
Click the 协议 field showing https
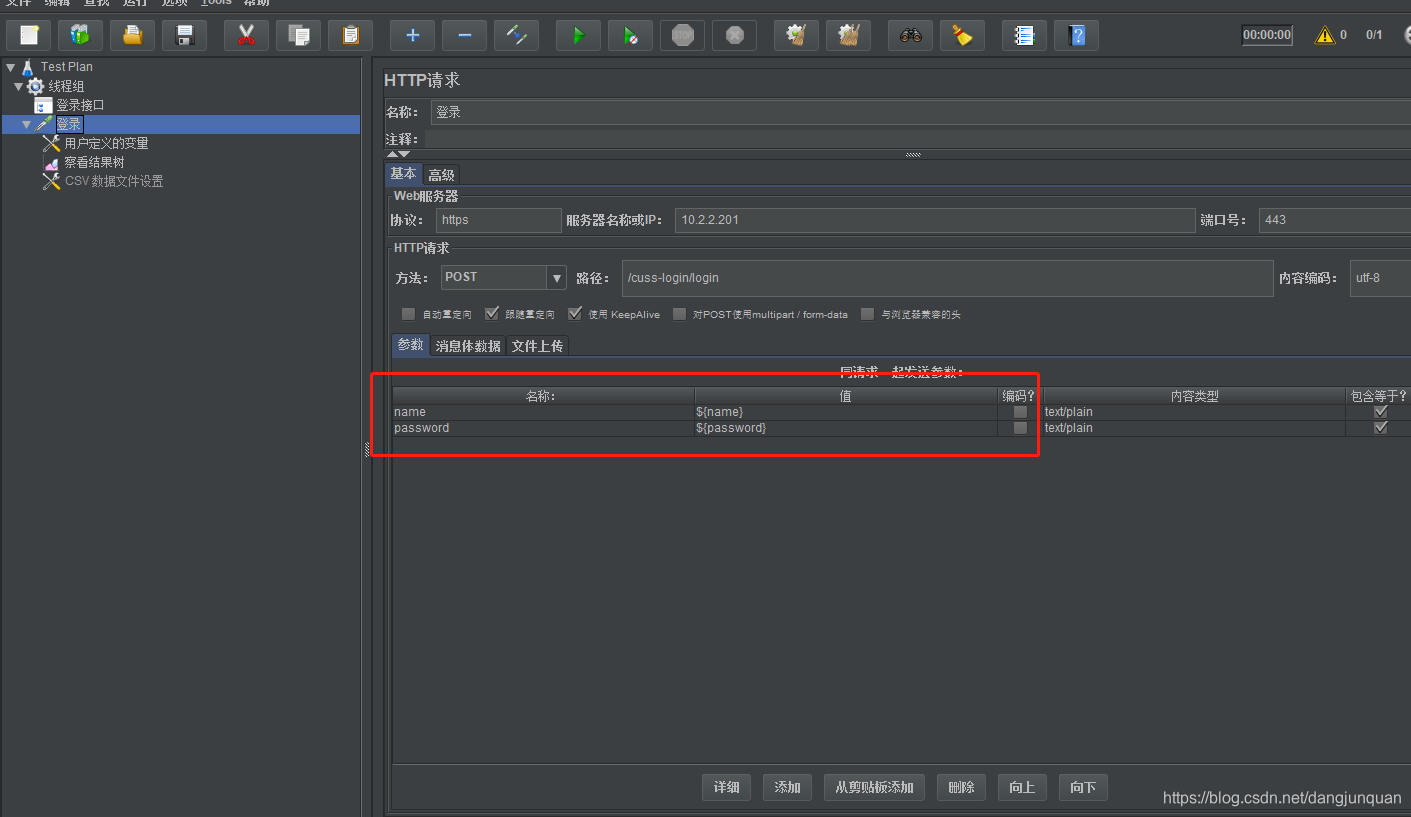tap(499, 220)
